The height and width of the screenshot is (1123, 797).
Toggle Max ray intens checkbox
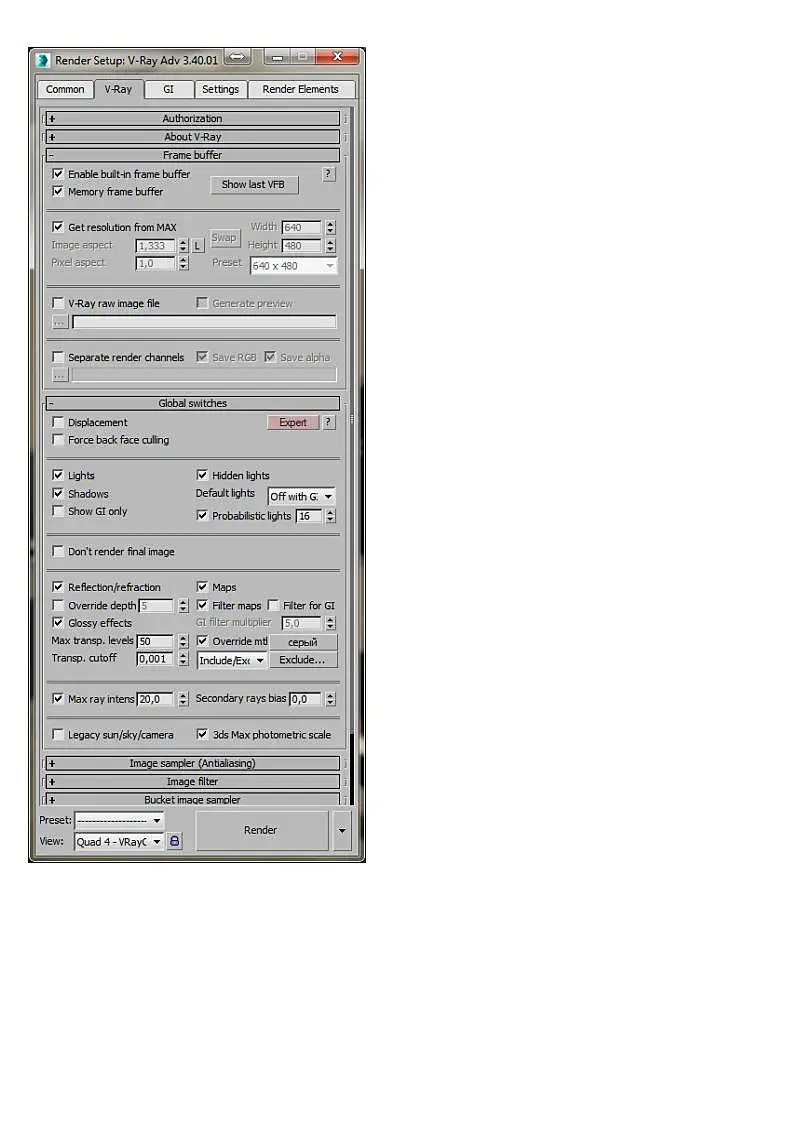58,699
